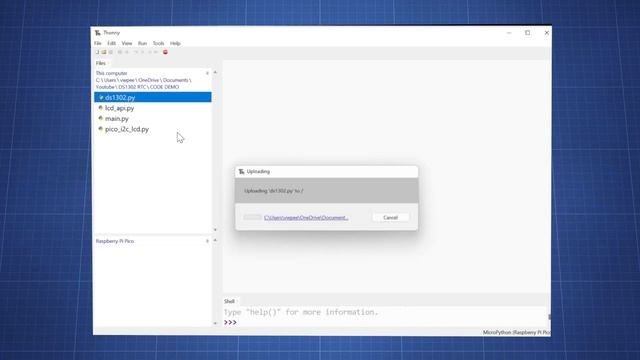Click the Debug current script icon

pyautogui.click(x=127, y=52)
